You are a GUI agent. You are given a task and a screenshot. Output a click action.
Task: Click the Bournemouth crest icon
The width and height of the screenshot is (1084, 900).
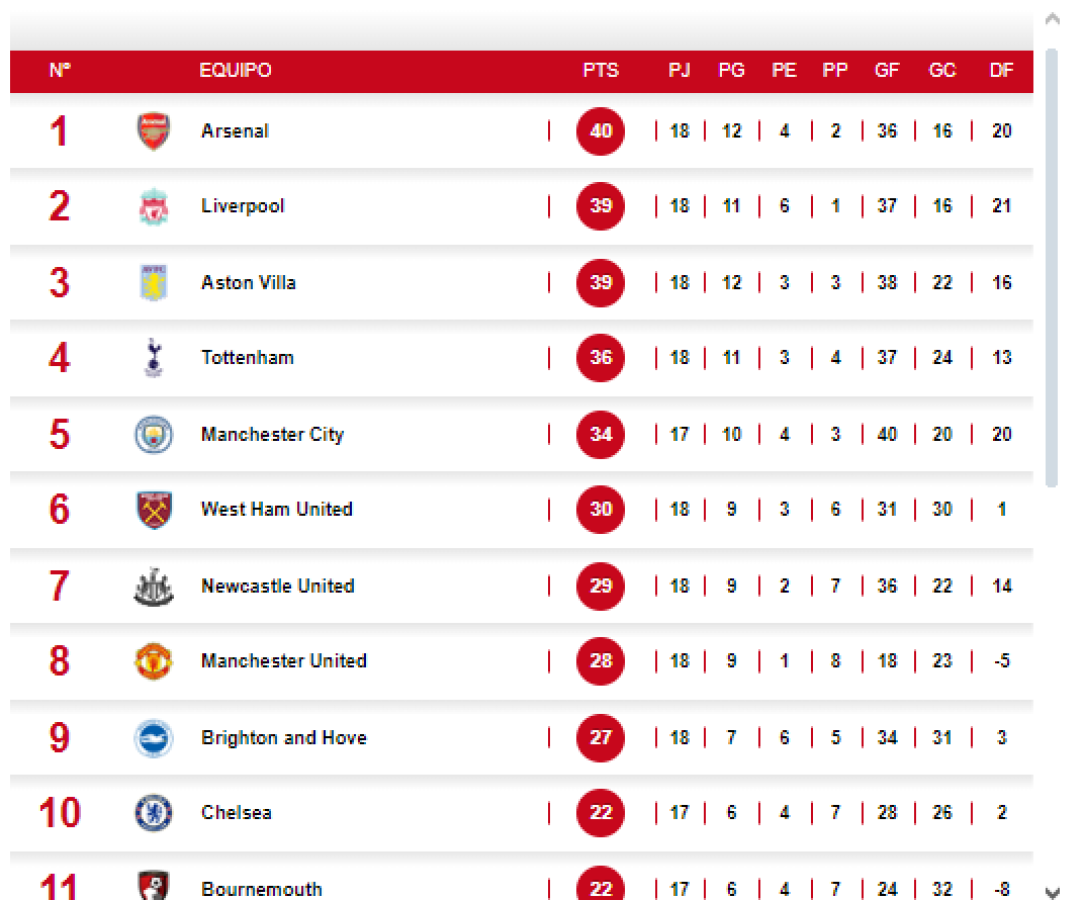point(152,883)
